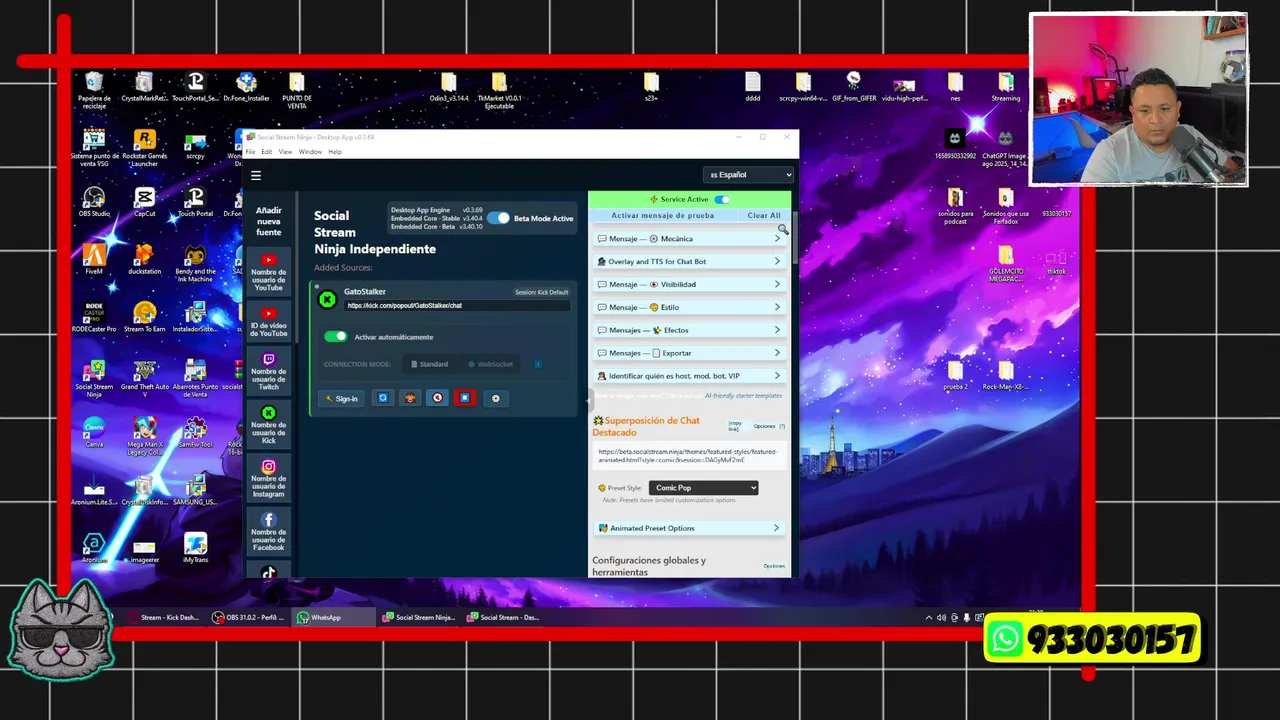The height and width of the screenshot is (720, 1280).
Task: Expand Mensaje — Estilo section
Action: (689, 307)
